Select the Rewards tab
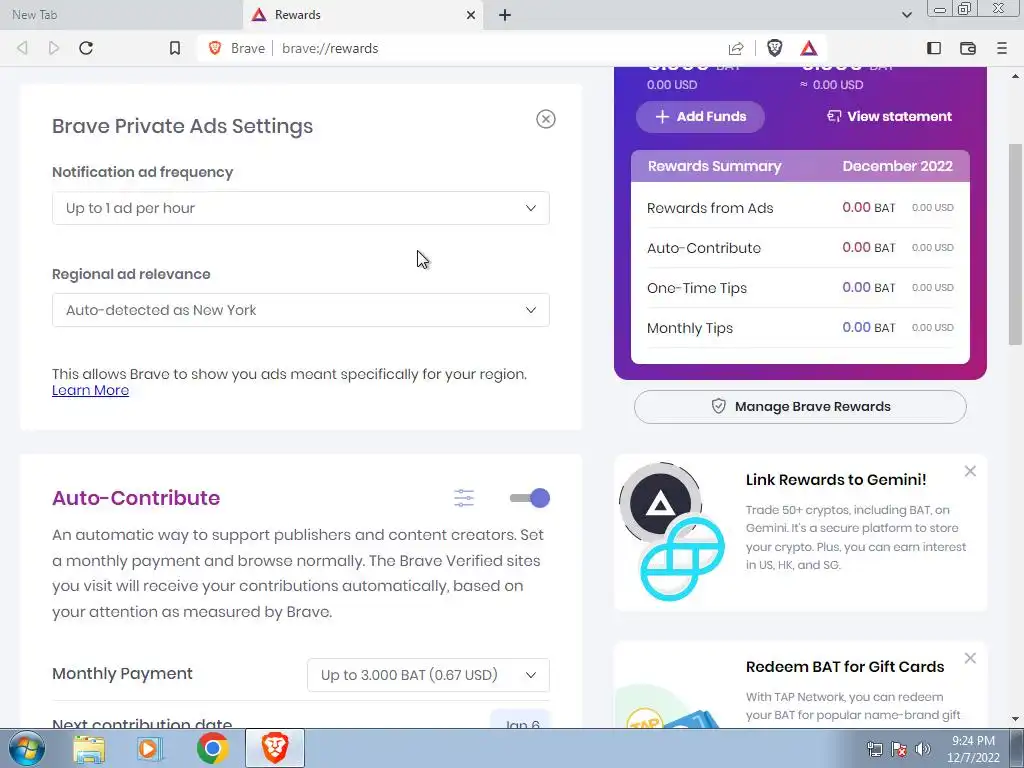This screenshot has width=1024, height=768. (363, 15)
